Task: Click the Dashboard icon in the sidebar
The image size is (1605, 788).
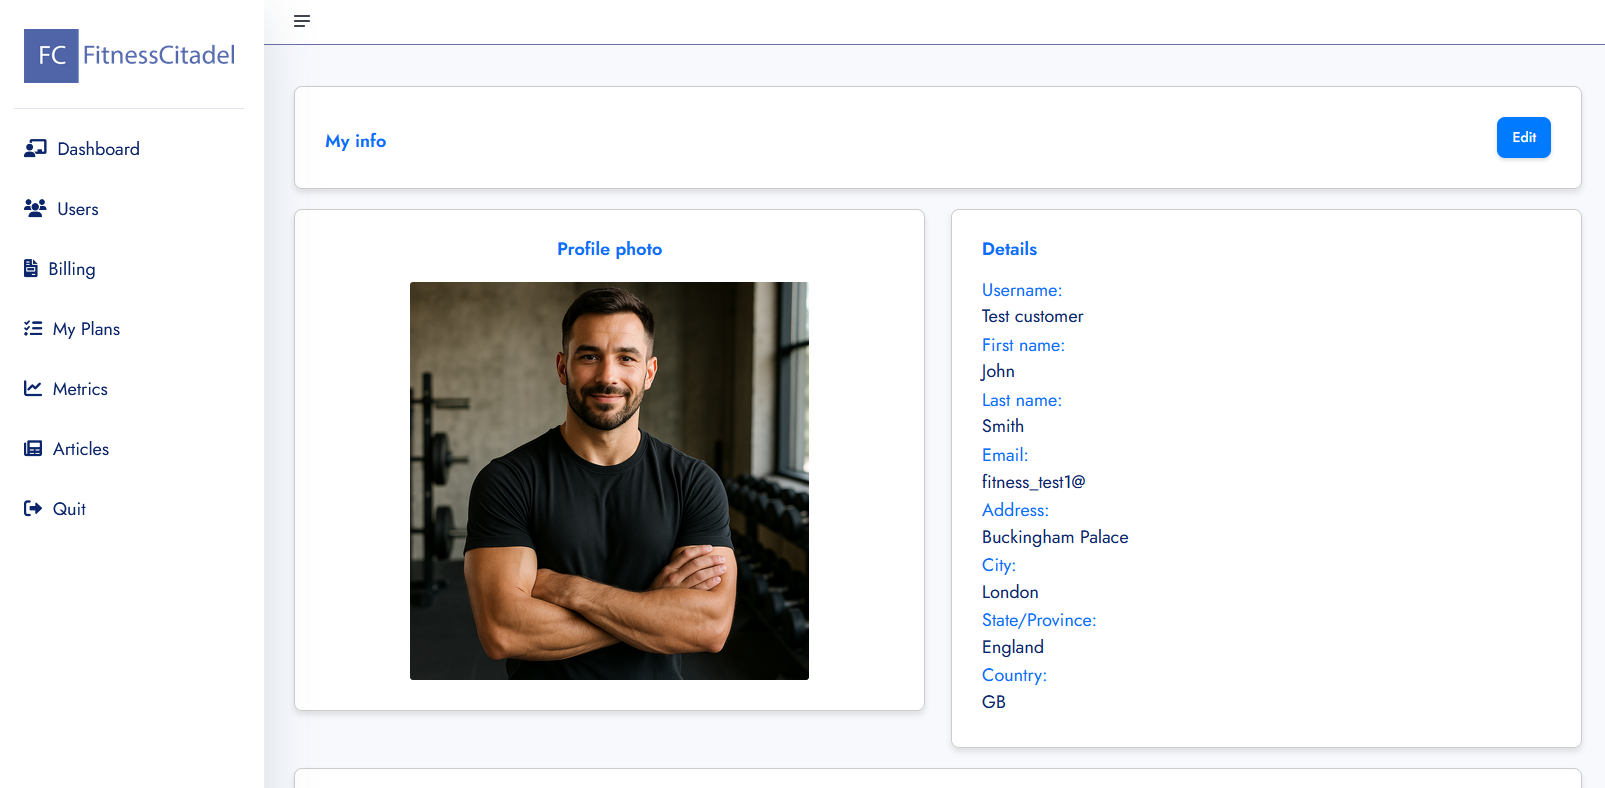Action: click(35, 148)
